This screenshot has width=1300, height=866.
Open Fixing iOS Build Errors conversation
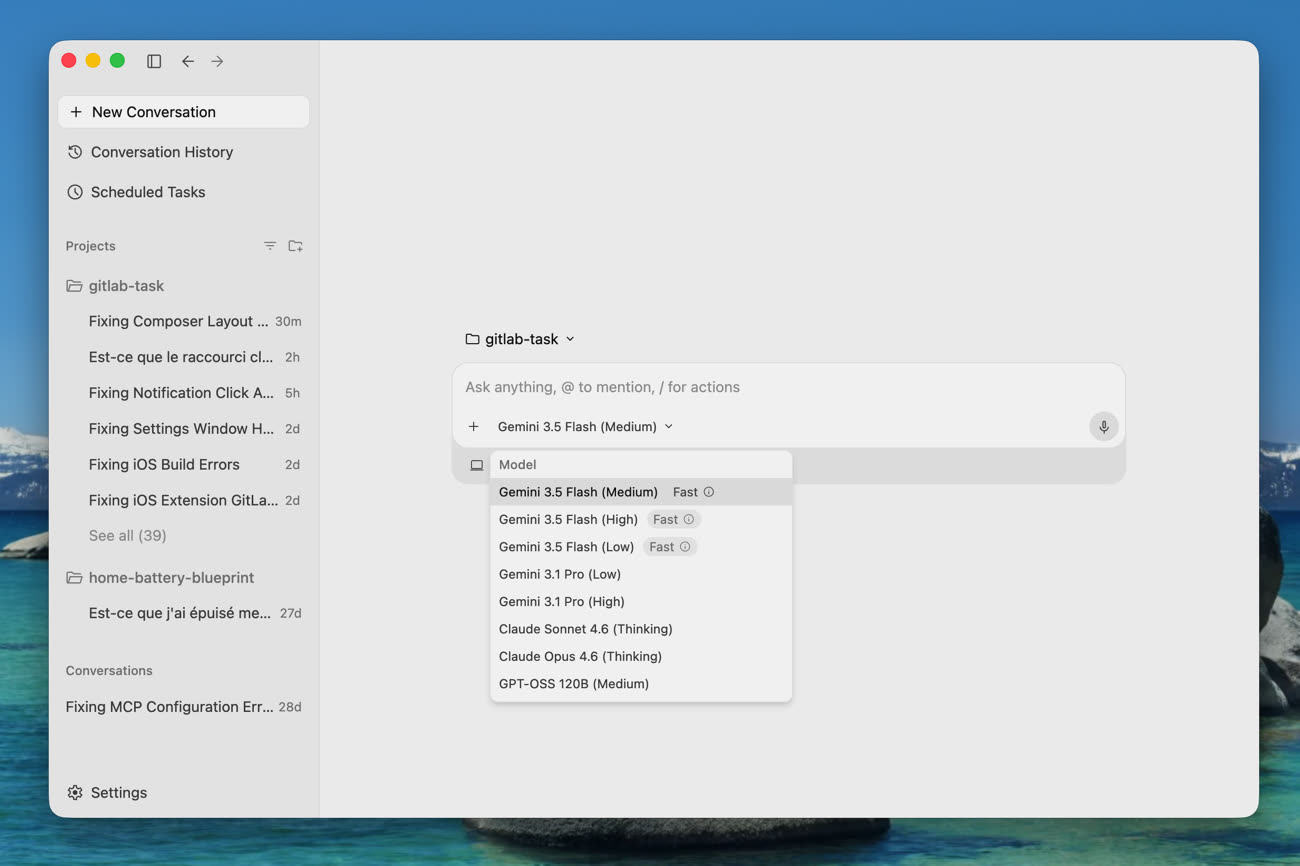184,465
